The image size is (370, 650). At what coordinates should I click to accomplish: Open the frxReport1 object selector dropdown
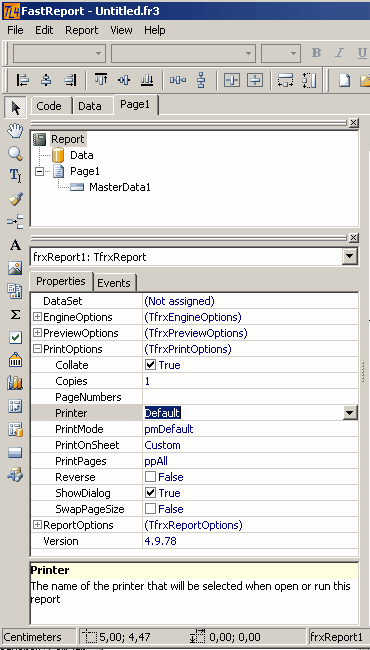[350, 257]
